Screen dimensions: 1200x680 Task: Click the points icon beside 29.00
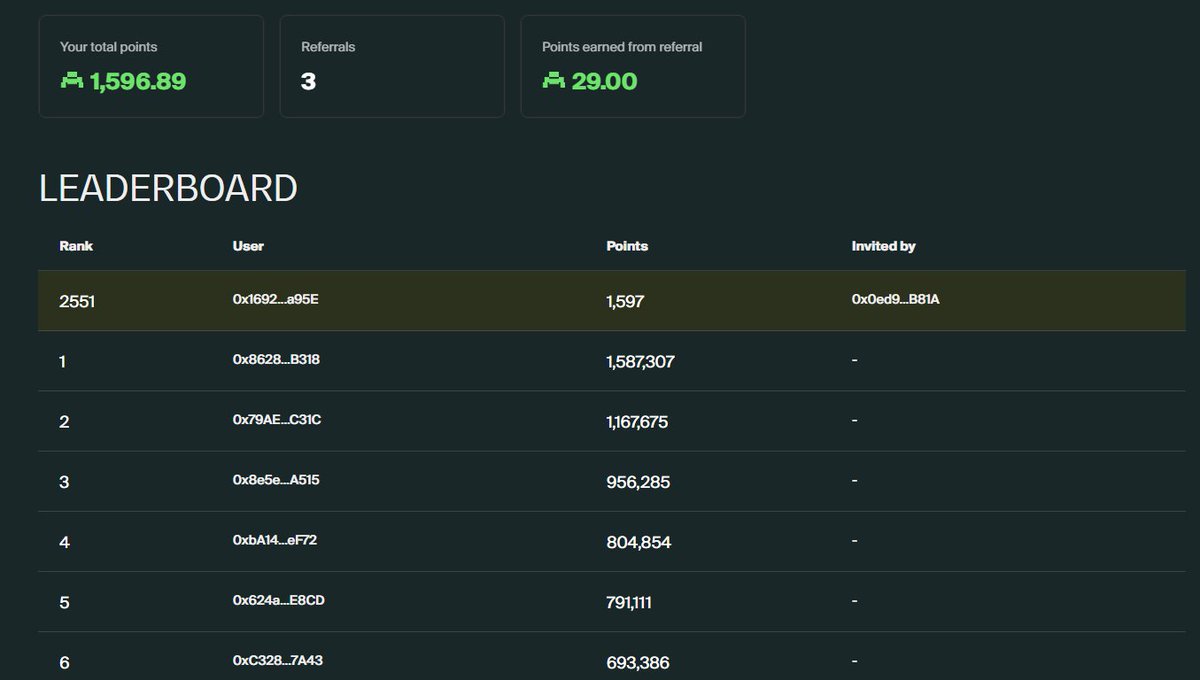(x=553, y=81)
